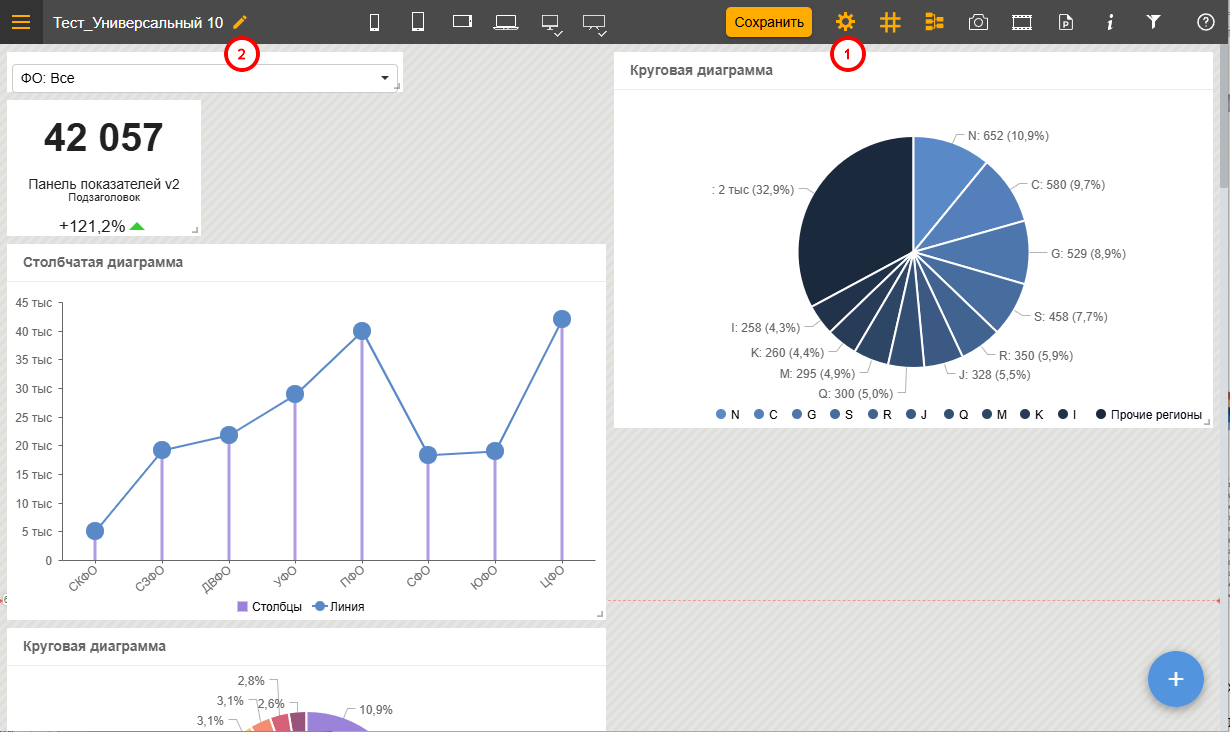Viewport: 1230px width, 732px height.
Task: Open the info icon
Action: [1110, 22]
